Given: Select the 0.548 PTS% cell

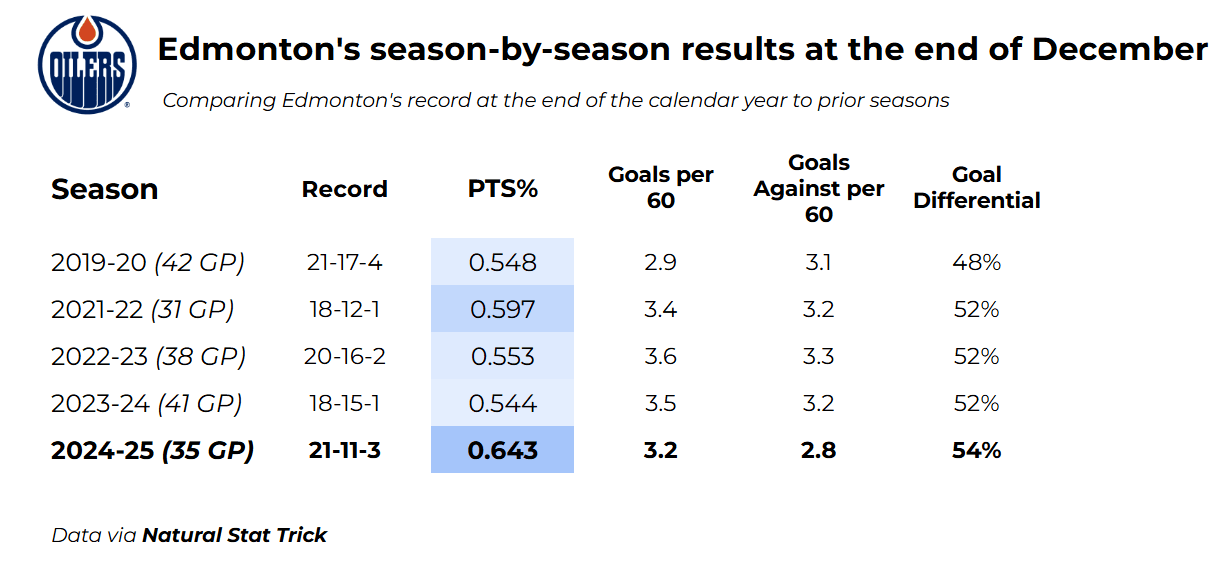Looking at the screenshot, I should pyautogui.click(x=502, y=263).
